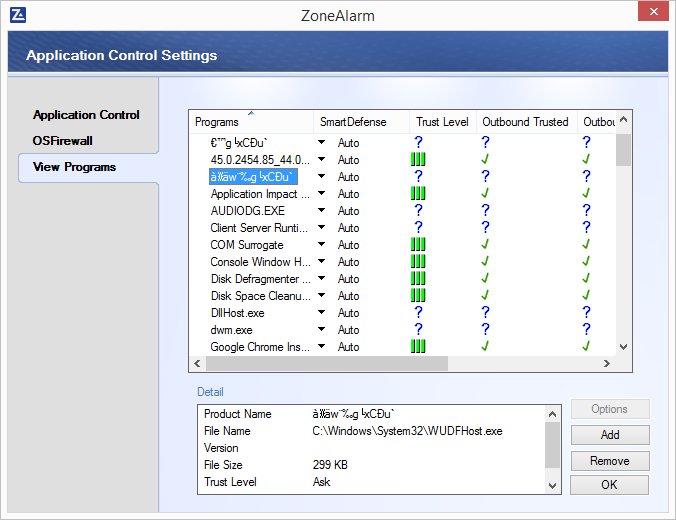676x520 pixels.
Task: Click Trust Level question mark for AUDIODG.EXE
Action: 418,210
